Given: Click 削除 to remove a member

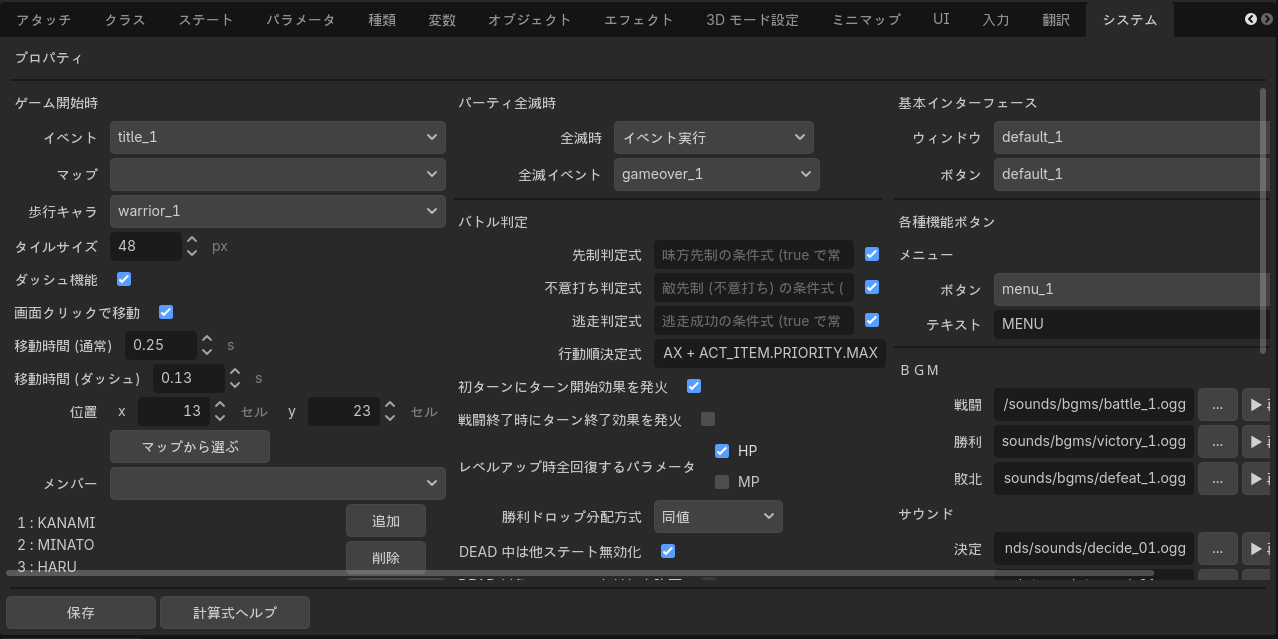Looking at the screenshot, I should click(x=386, y=558).
